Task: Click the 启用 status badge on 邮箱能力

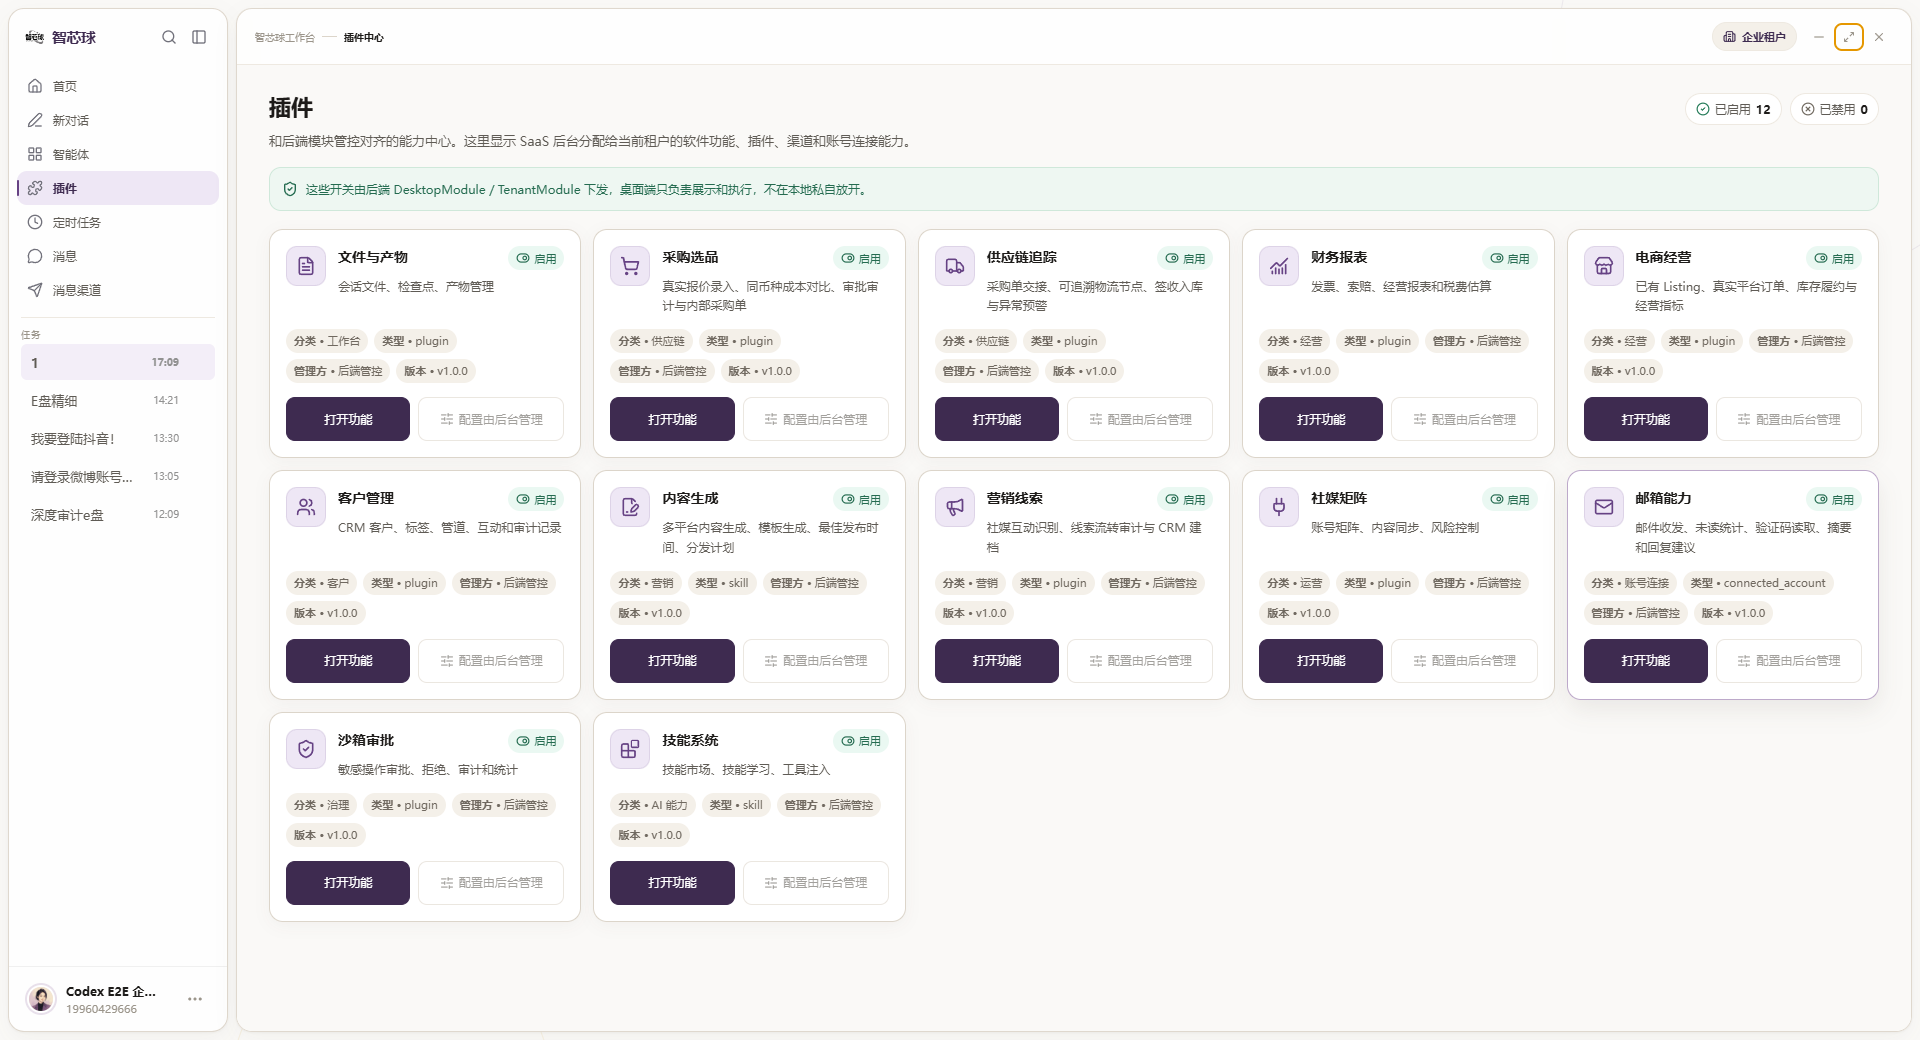Action: tap(1834, 499)
